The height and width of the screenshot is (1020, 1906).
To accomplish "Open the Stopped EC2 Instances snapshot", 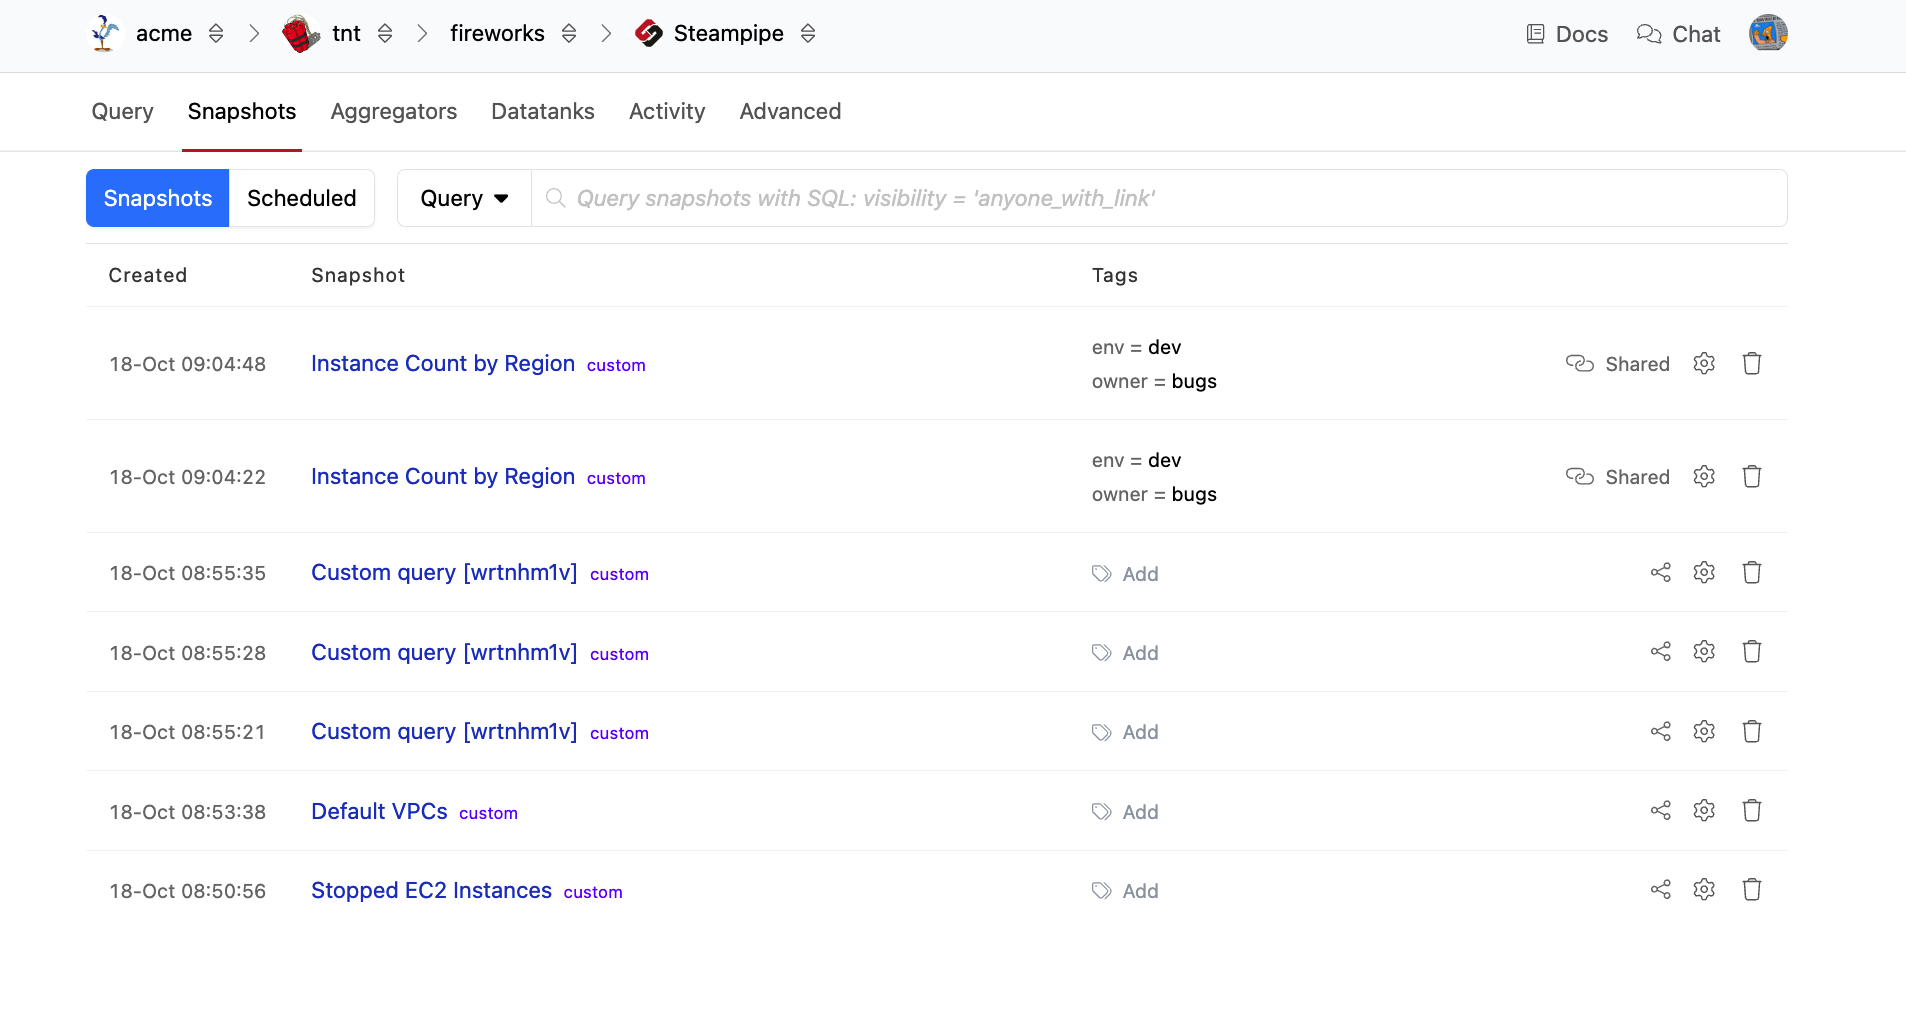I will coord(431,891).
